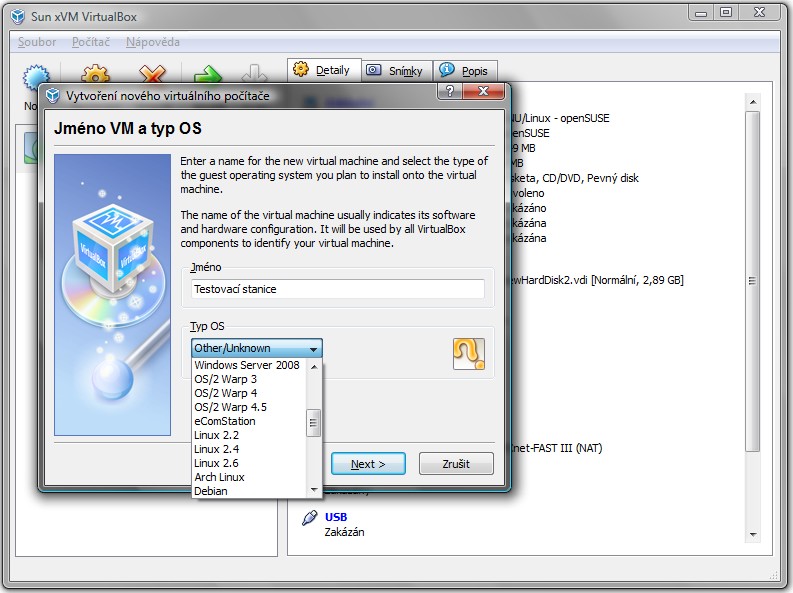Screen dimensions: 793x593
Task: Click the USB plug icon in details
Action: pos(310,518)
